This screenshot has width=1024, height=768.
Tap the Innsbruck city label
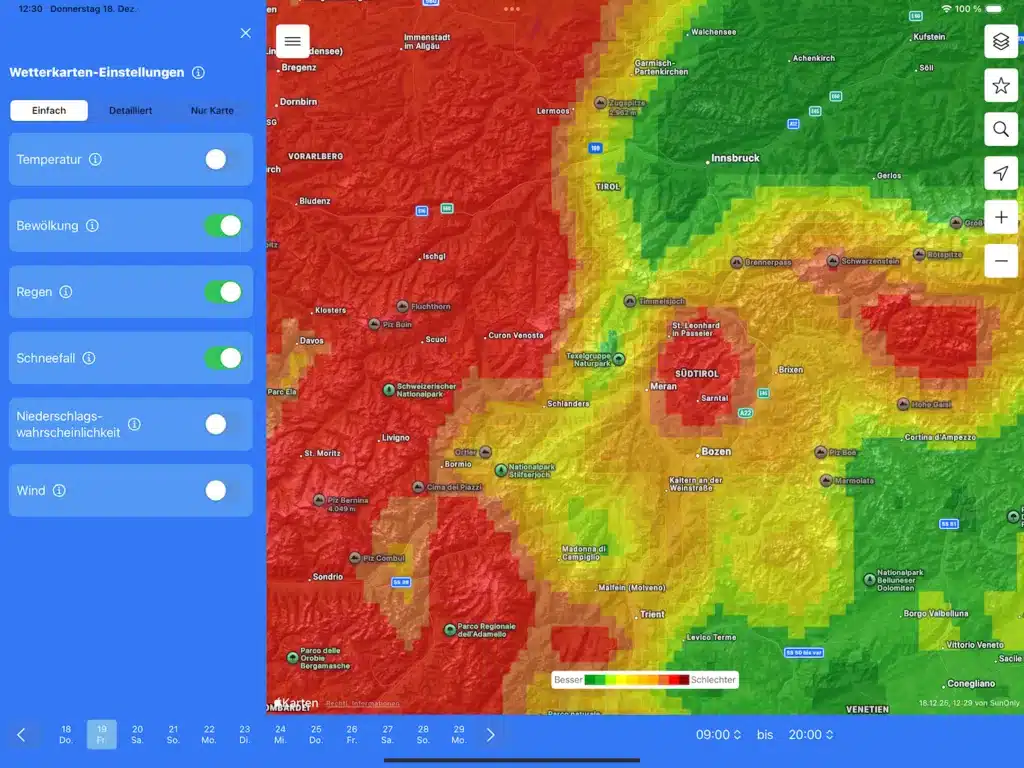pyautogui.click(x=735, y=158)
